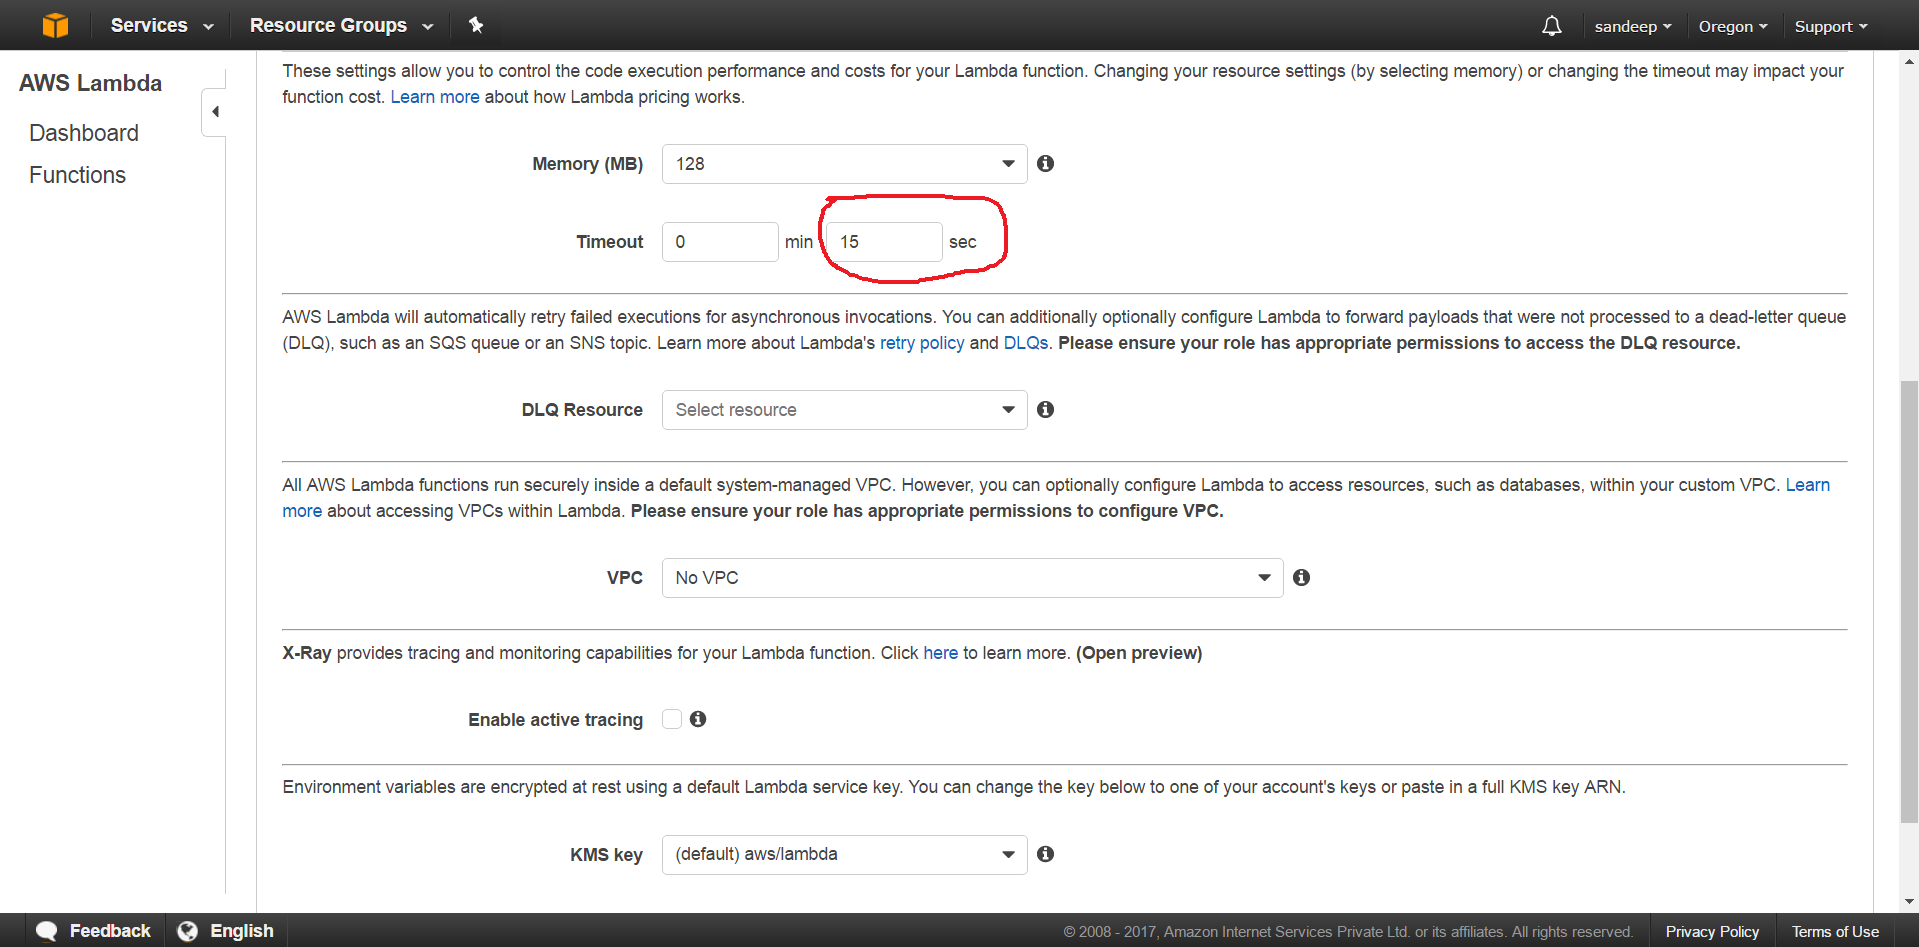Click the page vertical scrollbar thumb
Viewport: 1919px width, 947px height.
1909,602
